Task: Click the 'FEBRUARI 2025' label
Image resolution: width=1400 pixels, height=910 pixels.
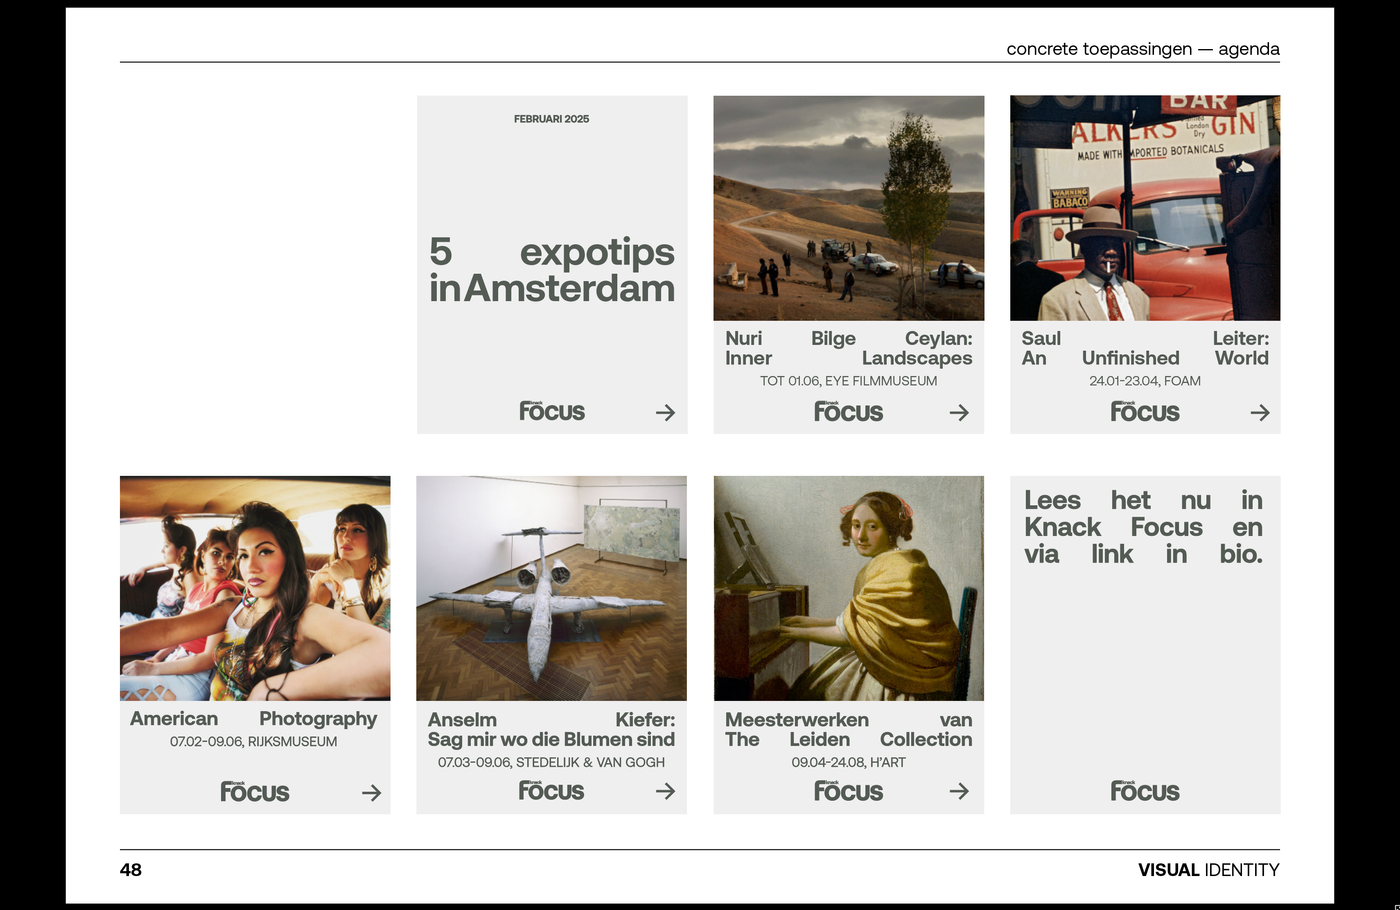Action: 551,119
